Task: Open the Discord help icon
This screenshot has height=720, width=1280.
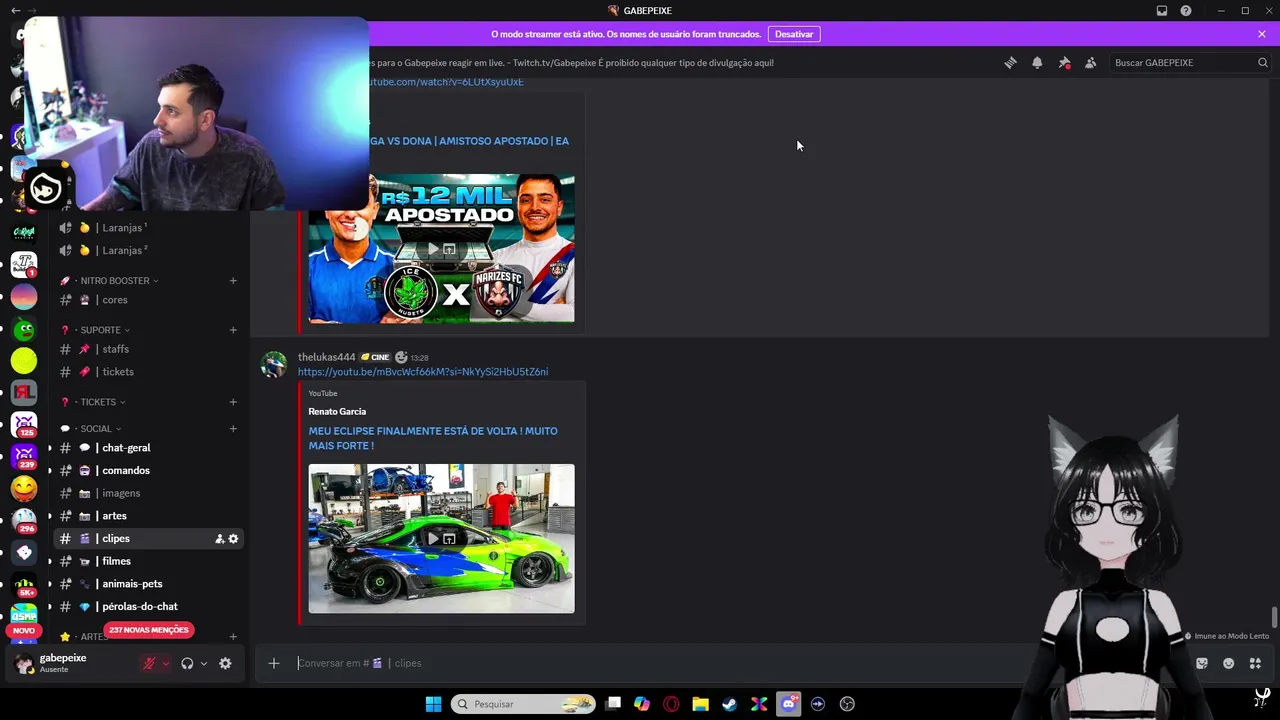Action: click(x=1186, y=11)
